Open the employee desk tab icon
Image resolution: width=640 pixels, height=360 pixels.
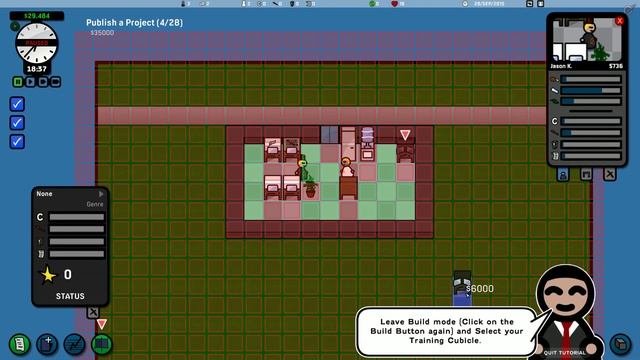pos(586,175)
